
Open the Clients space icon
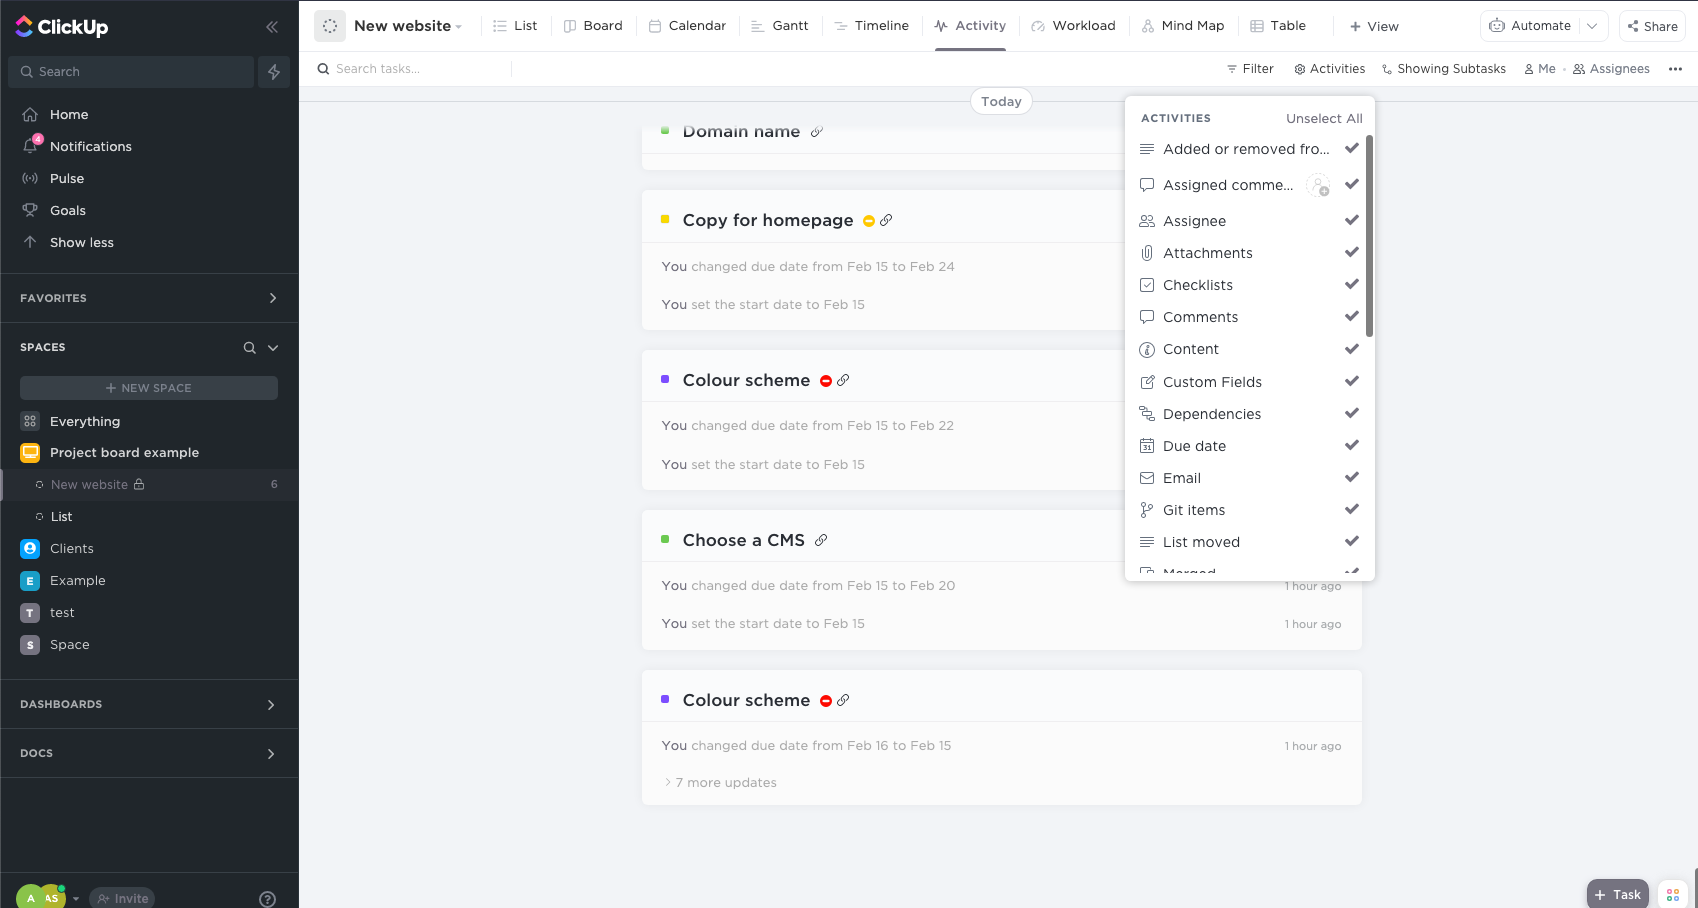pos(29,548)
